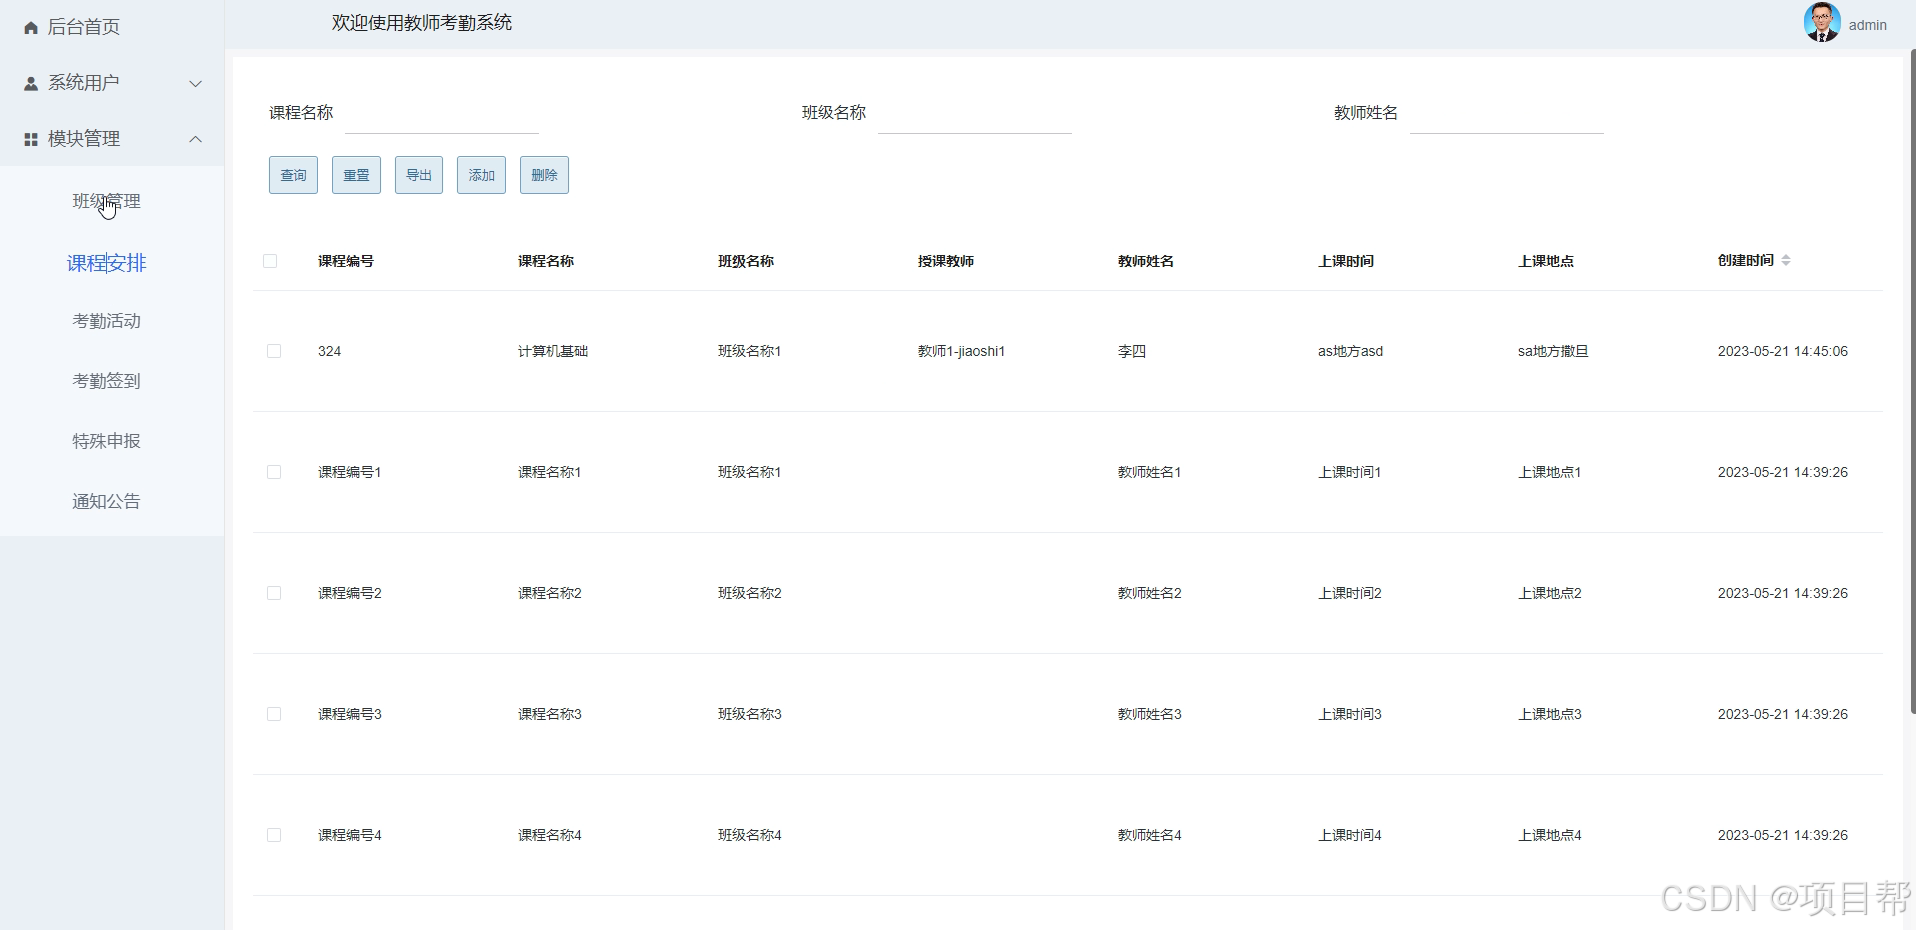Click the 教师姓名 column header
The height and width of the screenshot is (930, 1916).
(1146, 261)
